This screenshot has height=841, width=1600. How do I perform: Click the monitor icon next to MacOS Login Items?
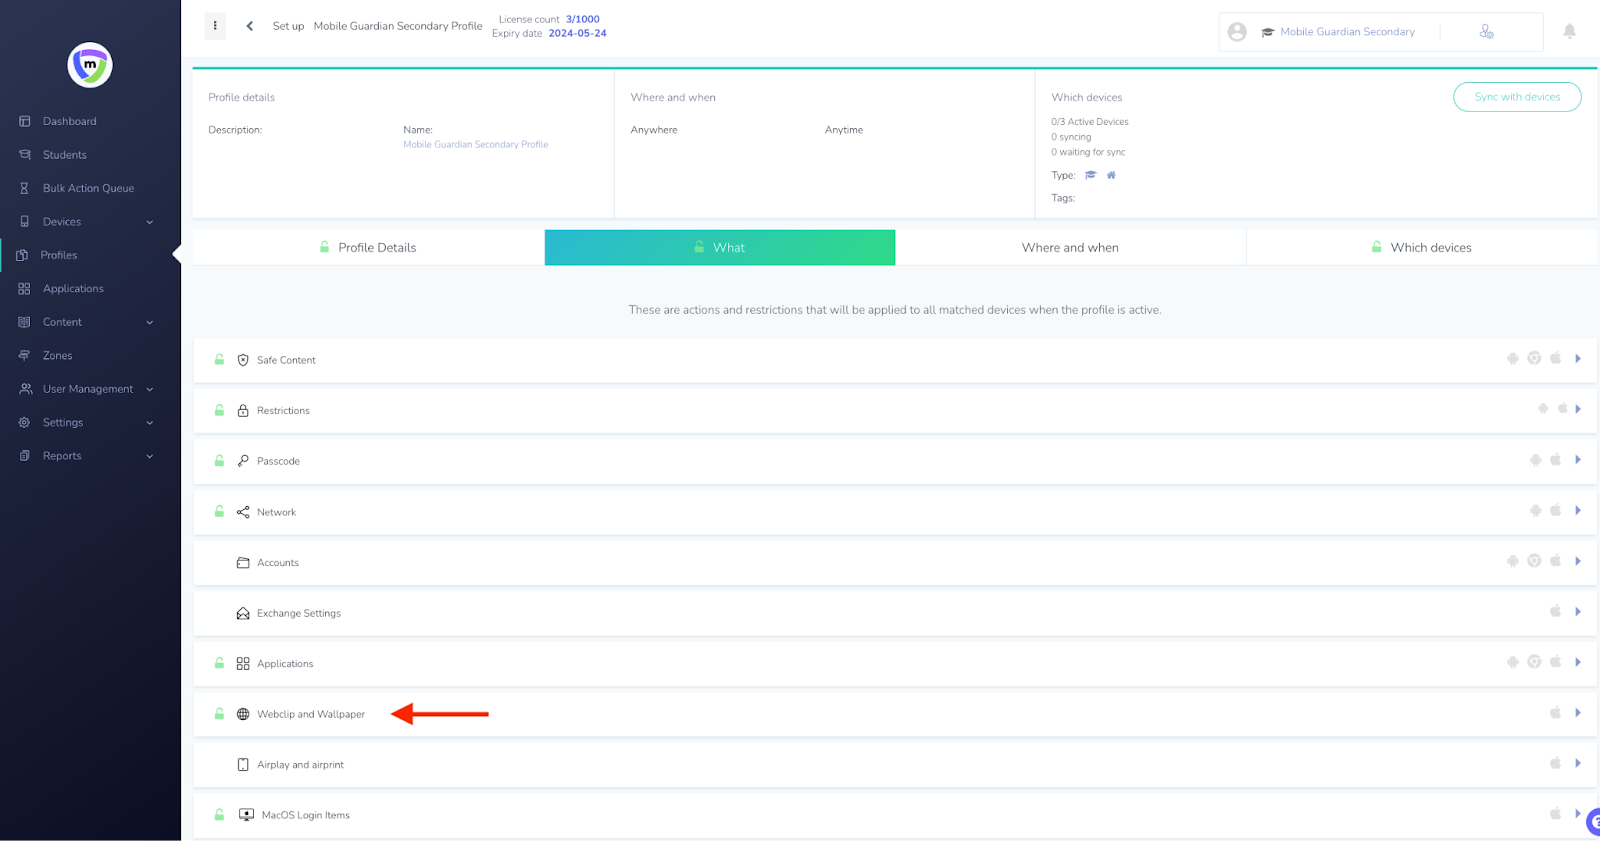click(x=246, y=815)
